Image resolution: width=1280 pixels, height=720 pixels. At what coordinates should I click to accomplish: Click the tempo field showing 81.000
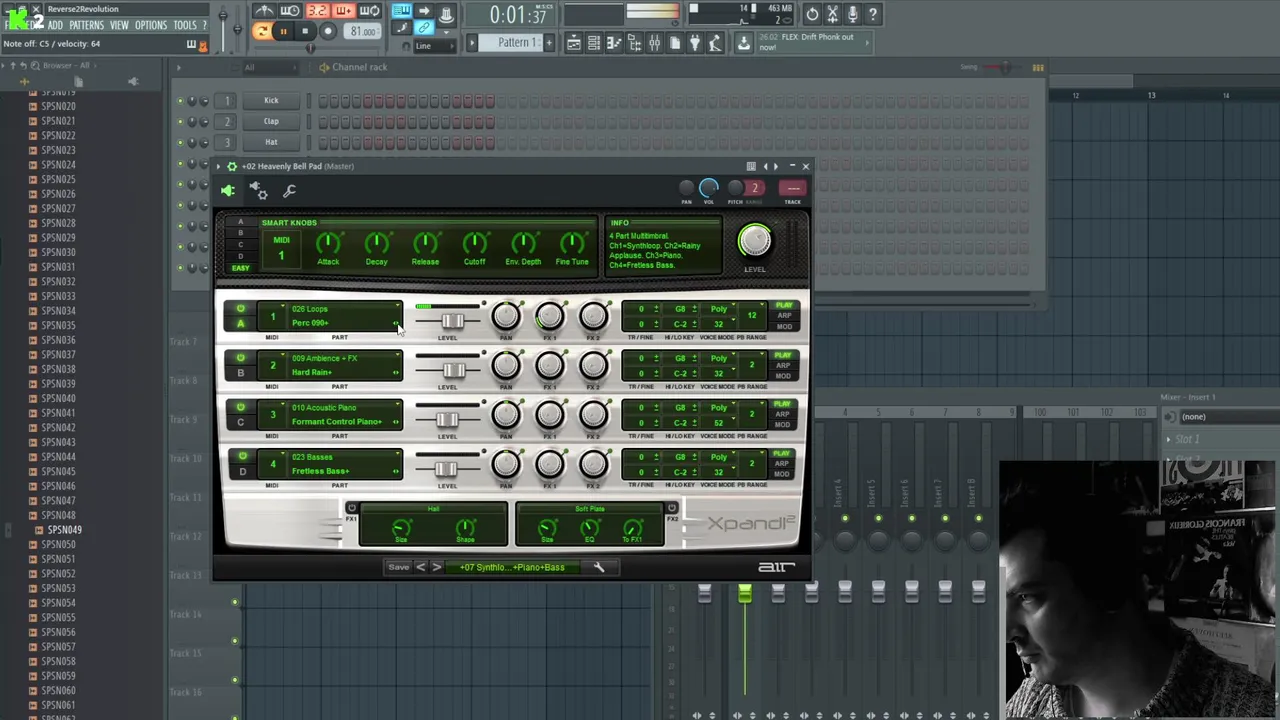[x=362, y=31]
